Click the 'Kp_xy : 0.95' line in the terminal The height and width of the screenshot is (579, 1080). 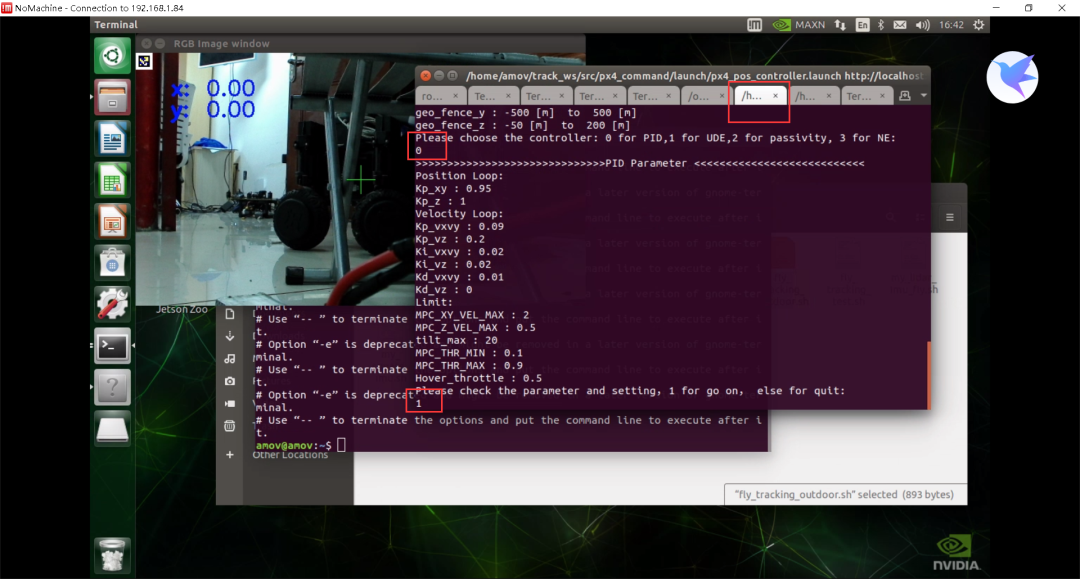tap(453, 189)
